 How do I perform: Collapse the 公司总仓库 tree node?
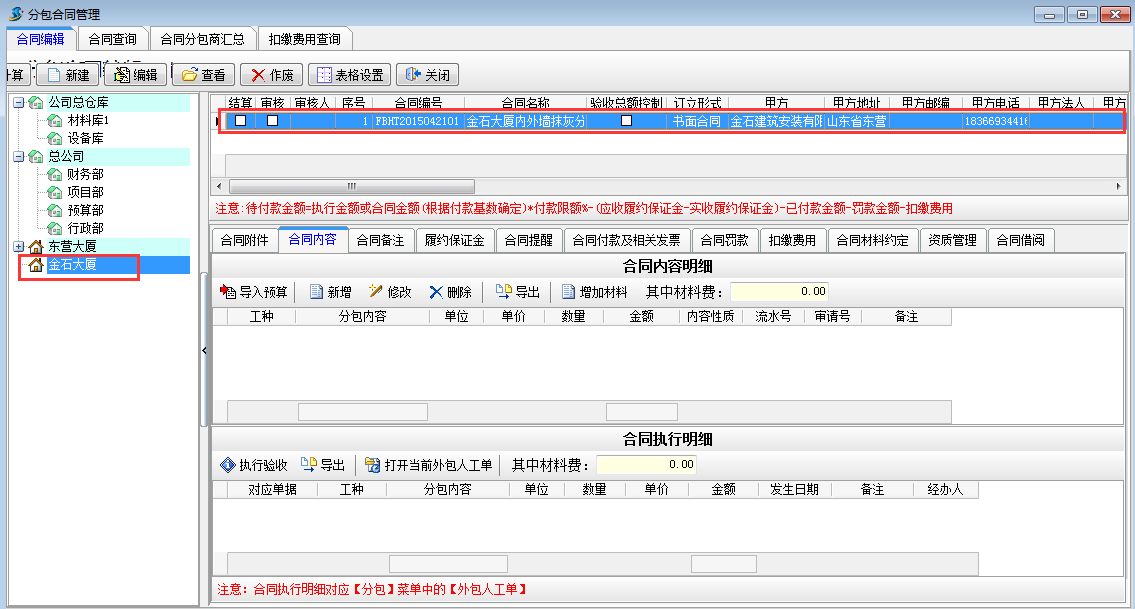coord(18,103)
